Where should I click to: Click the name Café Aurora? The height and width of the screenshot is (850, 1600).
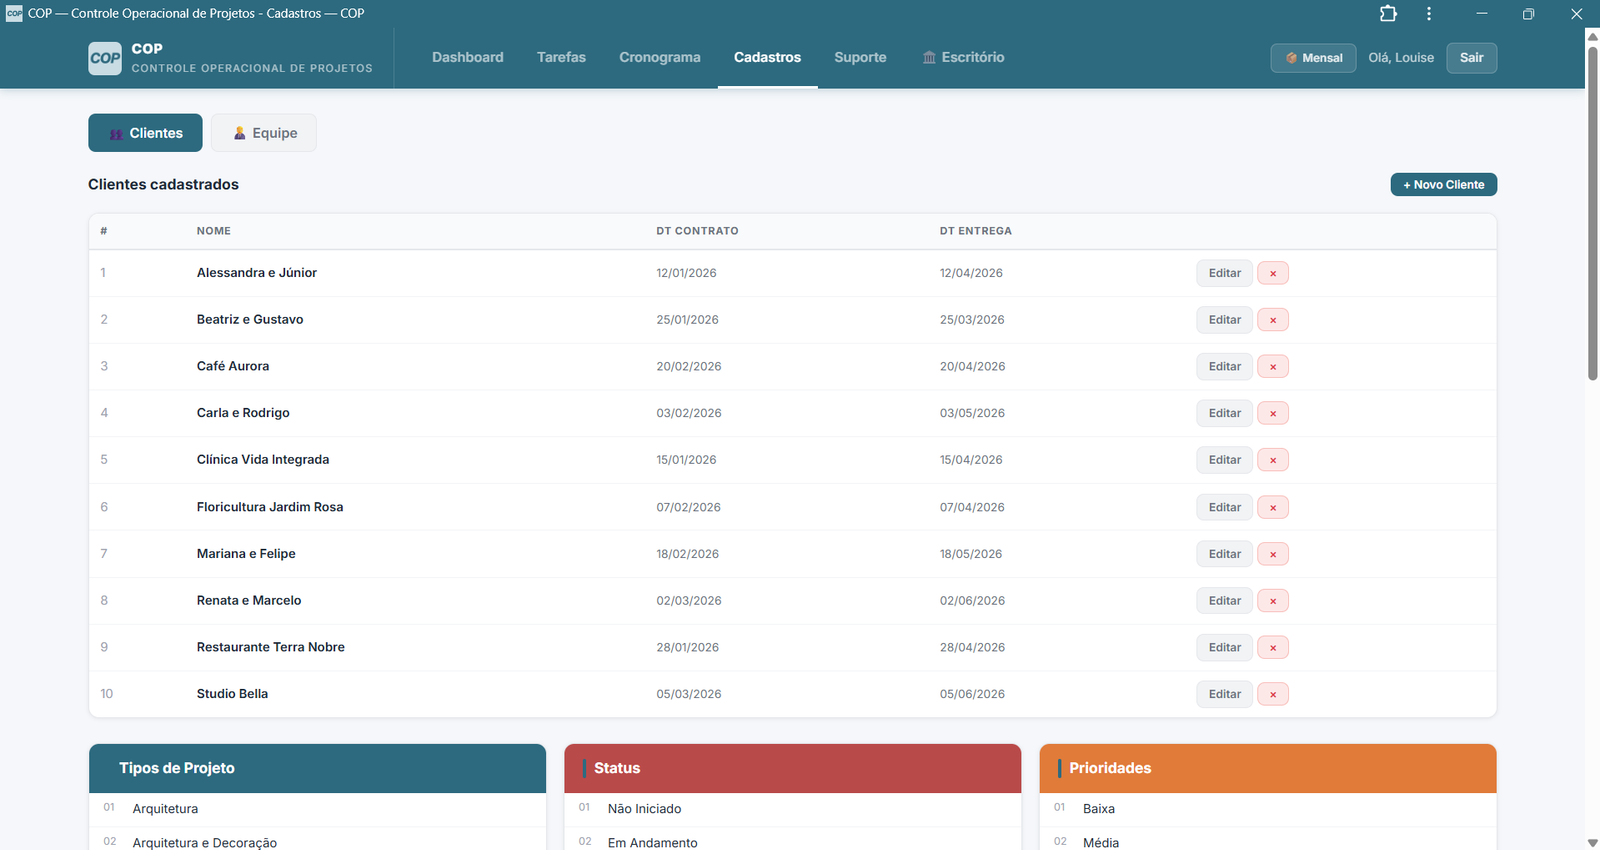point(233,367)
